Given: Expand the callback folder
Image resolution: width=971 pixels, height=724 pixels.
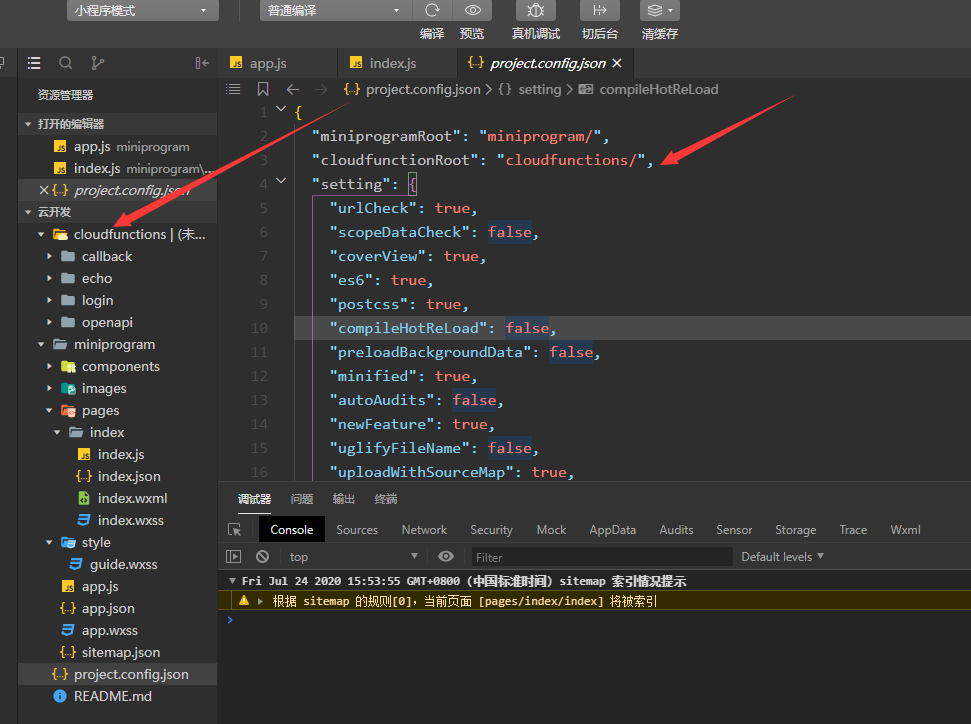Looking at the screenshot, I should pyautogui.click(x=50, y=256).
